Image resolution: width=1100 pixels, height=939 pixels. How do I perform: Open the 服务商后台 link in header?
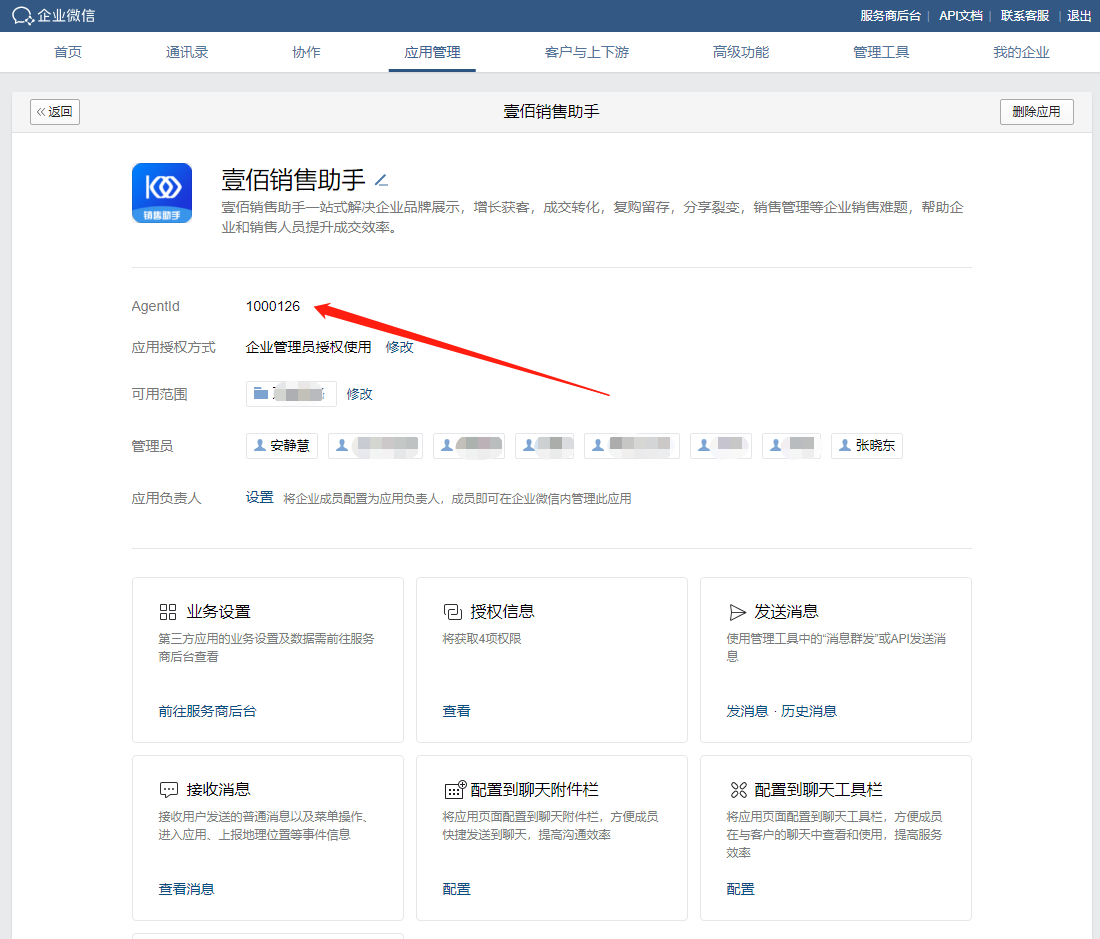tap(890, 15)
